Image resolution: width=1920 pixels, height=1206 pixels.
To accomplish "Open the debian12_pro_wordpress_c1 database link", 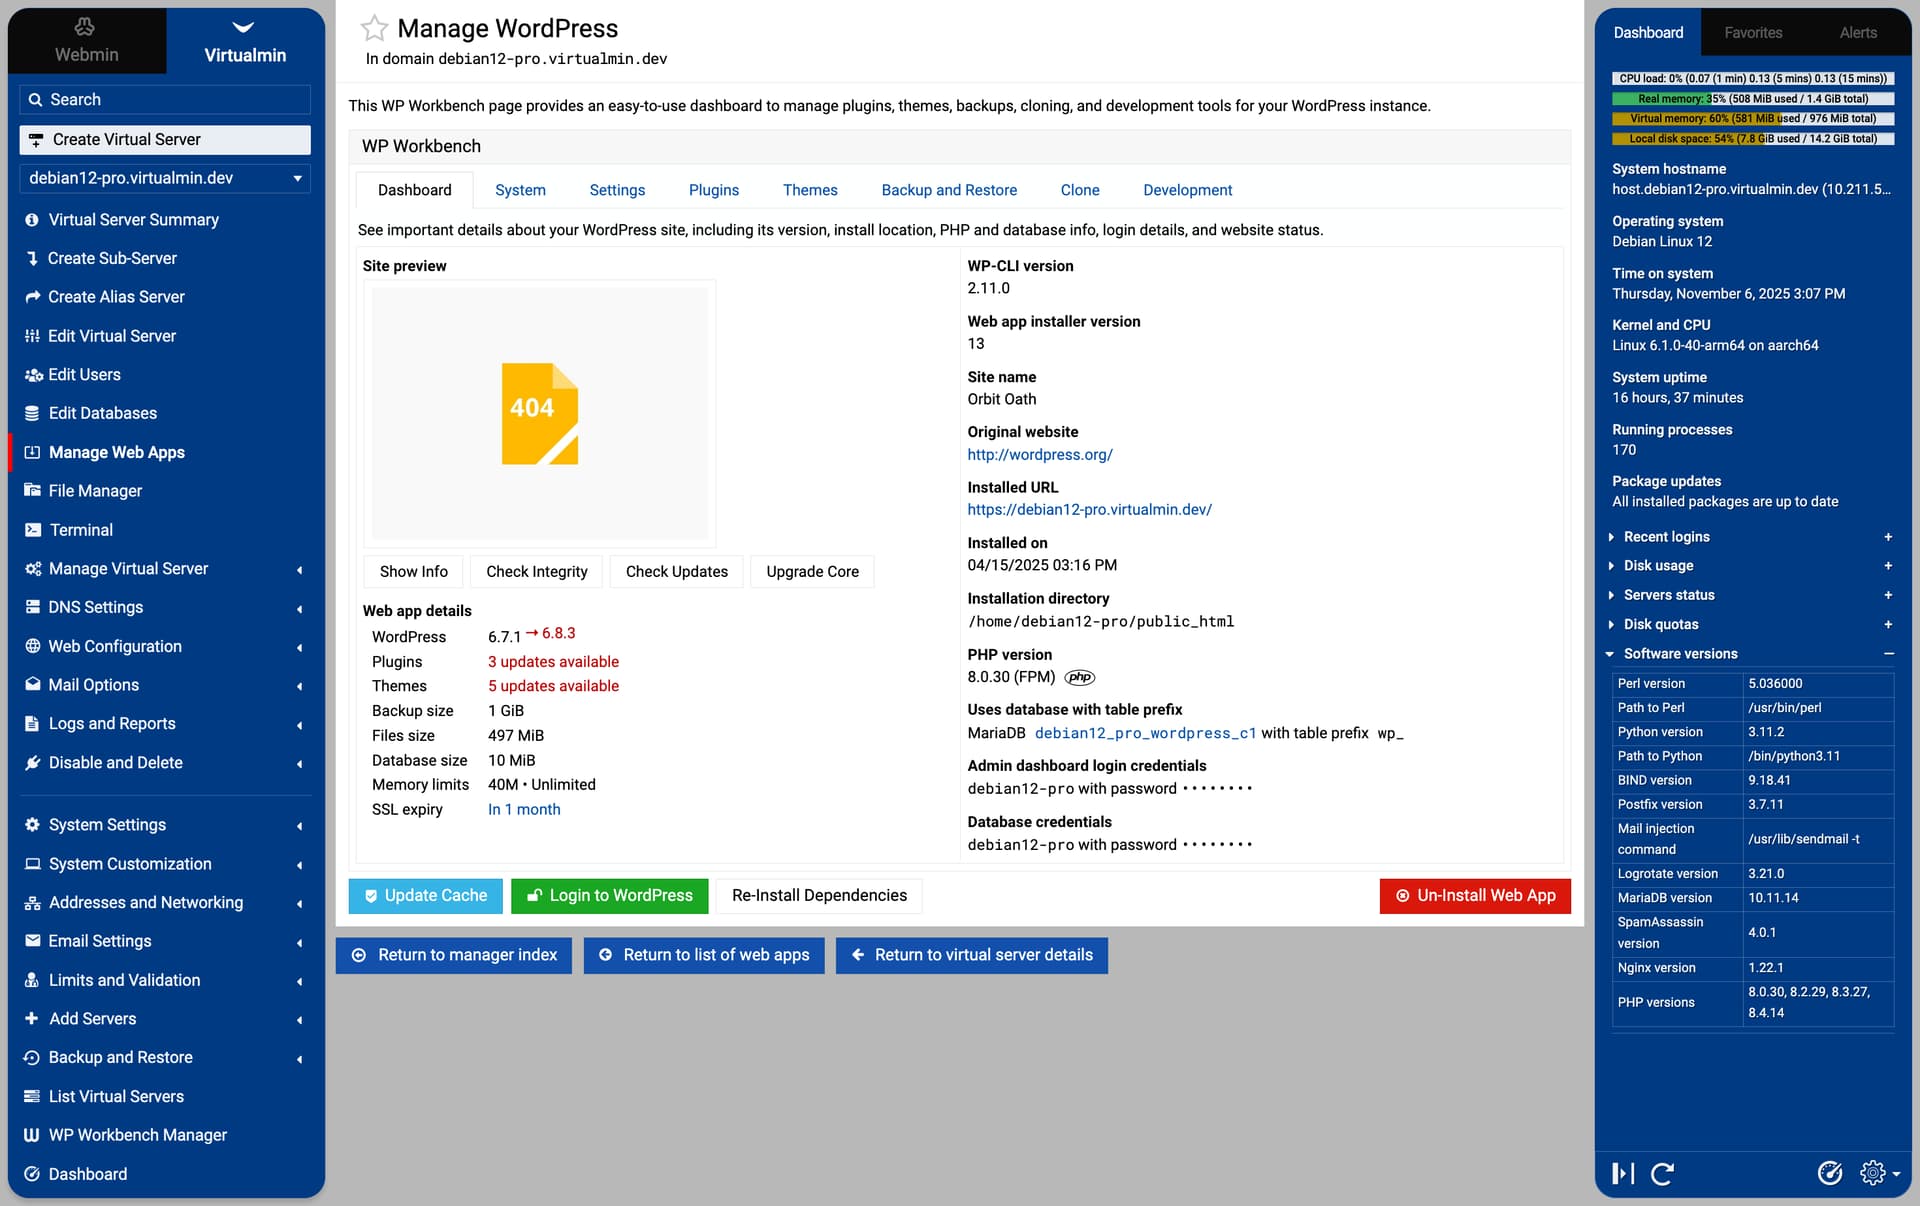I will [1145, 733].
